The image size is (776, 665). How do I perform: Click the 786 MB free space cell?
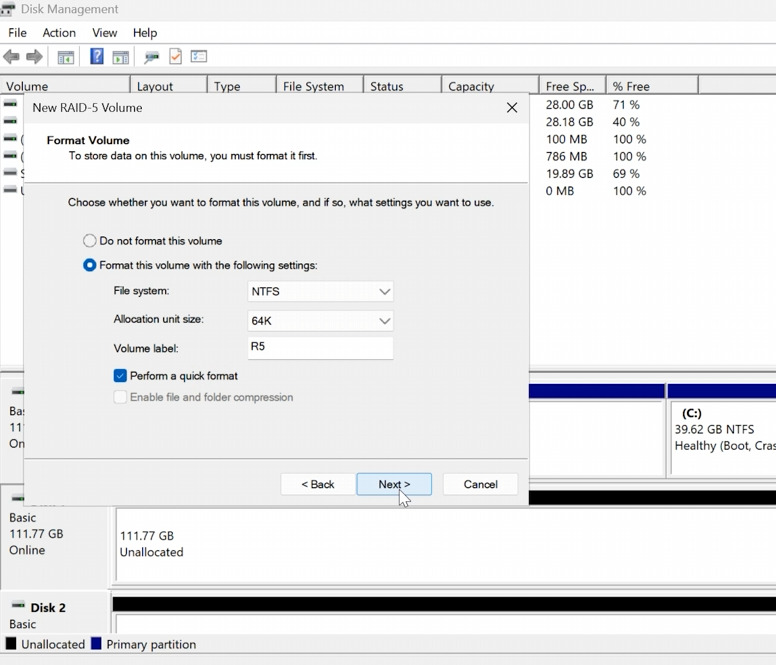(x=566, y=156)
